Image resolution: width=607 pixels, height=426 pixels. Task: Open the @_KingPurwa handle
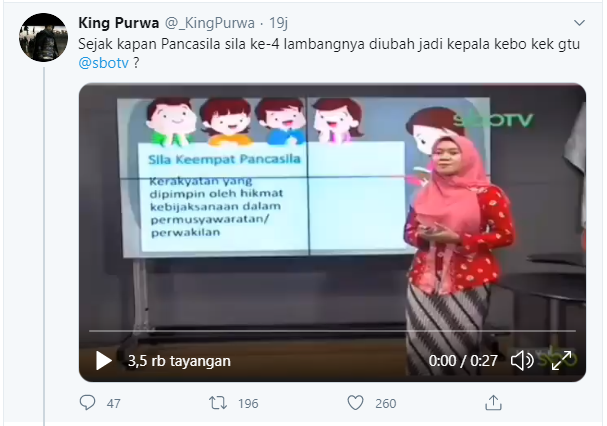[x=210, y=23]
